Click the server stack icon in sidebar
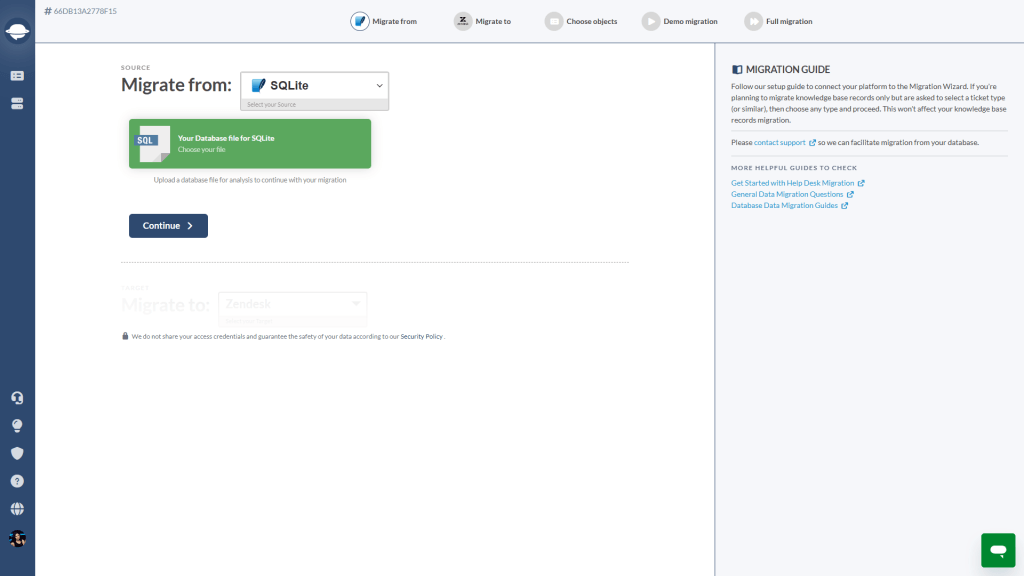This screenshot has width=1024, height=576. [17, 103]
